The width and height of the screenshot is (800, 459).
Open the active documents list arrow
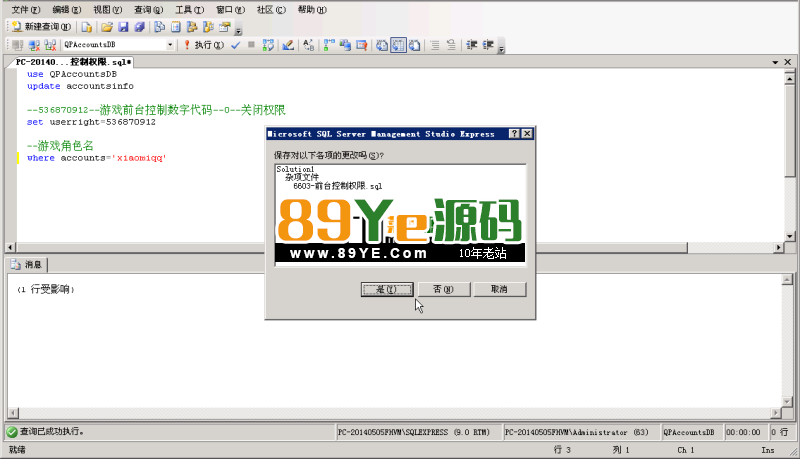click(775, 62)
